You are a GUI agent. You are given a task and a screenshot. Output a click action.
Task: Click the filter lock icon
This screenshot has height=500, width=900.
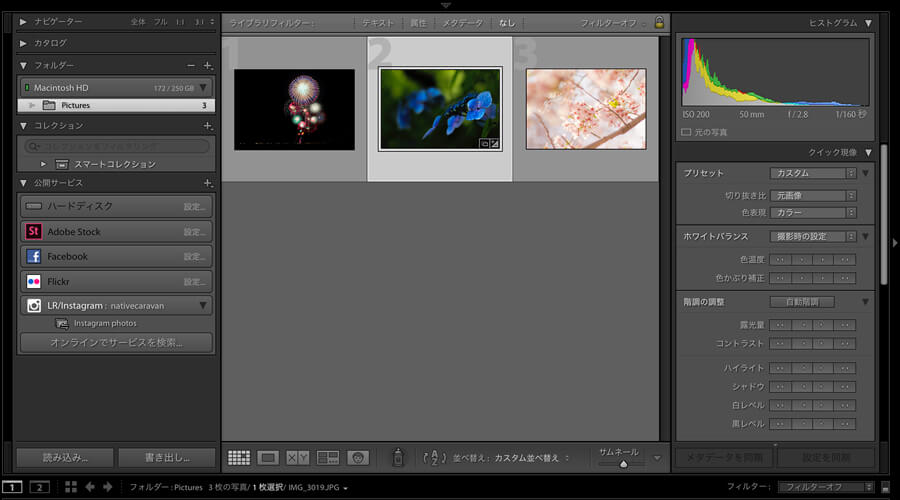[x=659, y=22]
